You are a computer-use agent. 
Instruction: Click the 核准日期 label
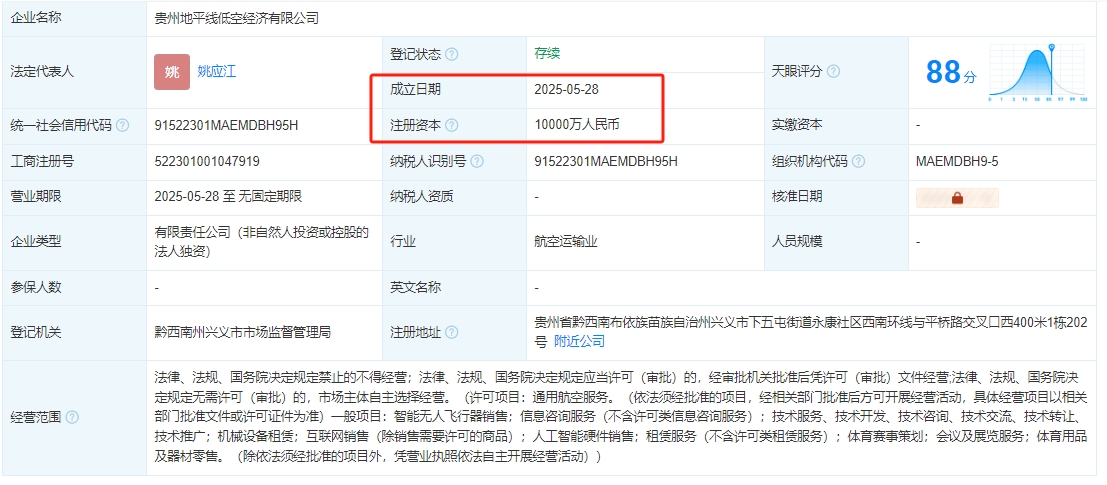797,198
